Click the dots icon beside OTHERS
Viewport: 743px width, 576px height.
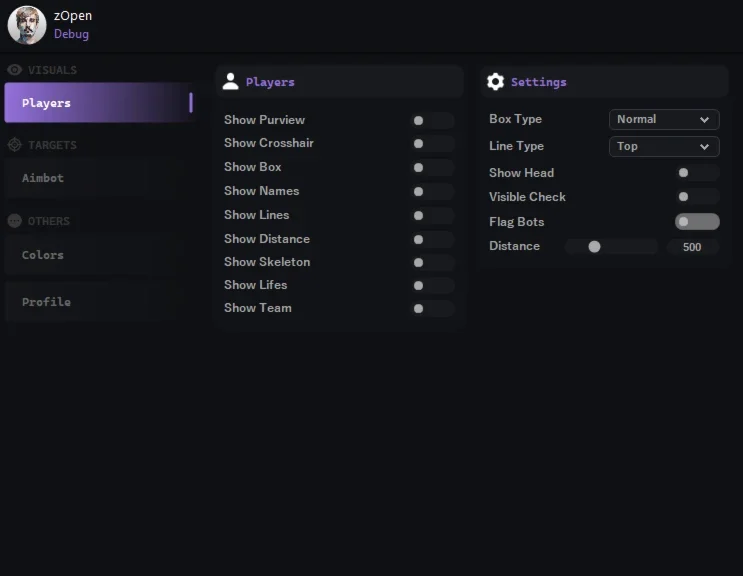(x=15, y=221)
